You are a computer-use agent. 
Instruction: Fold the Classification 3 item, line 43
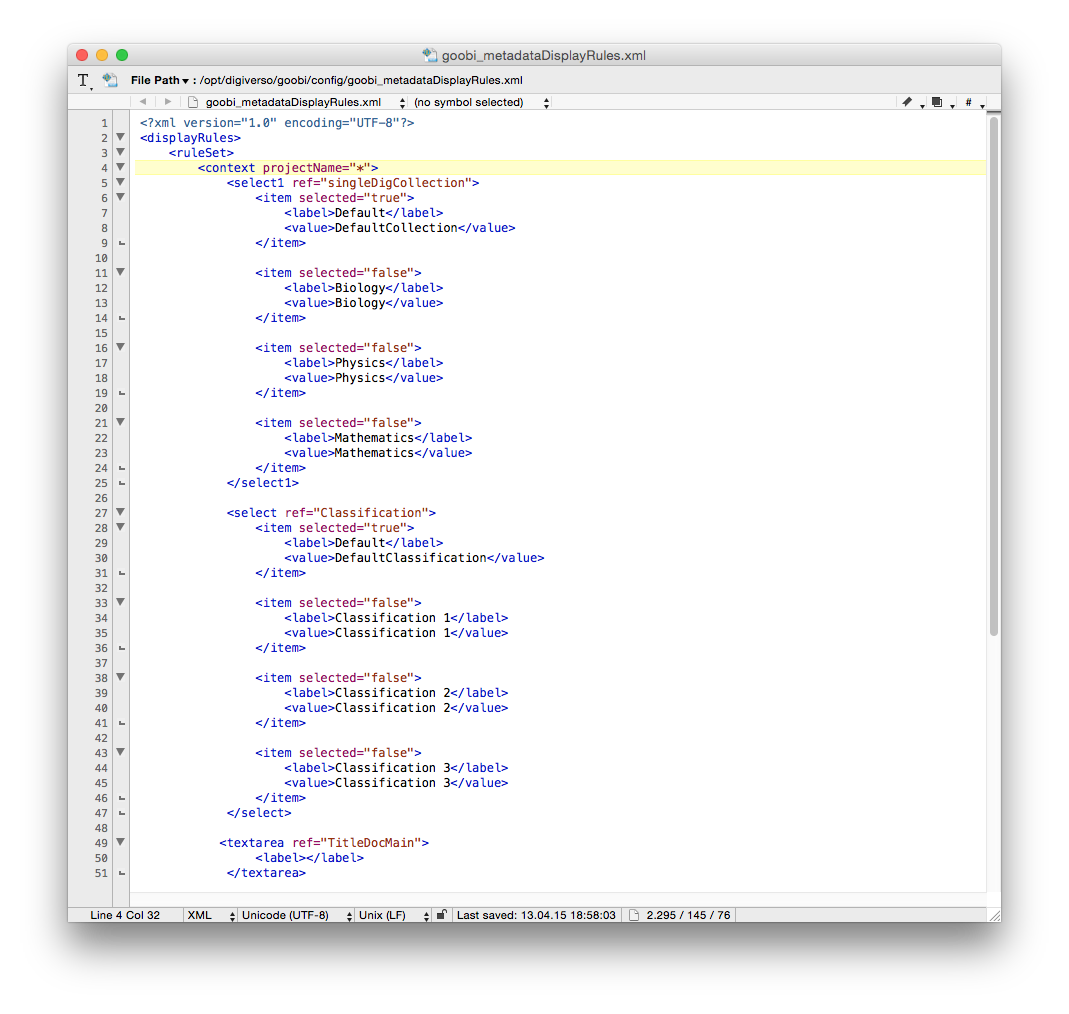[x=121, y=752]
